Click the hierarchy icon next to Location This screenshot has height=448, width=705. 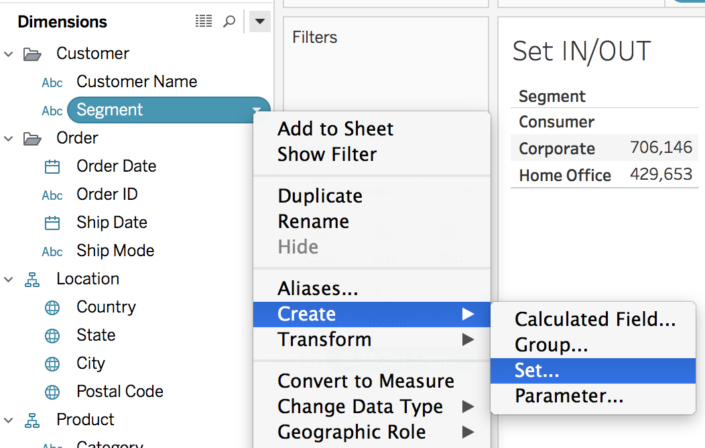coord(32,280)
